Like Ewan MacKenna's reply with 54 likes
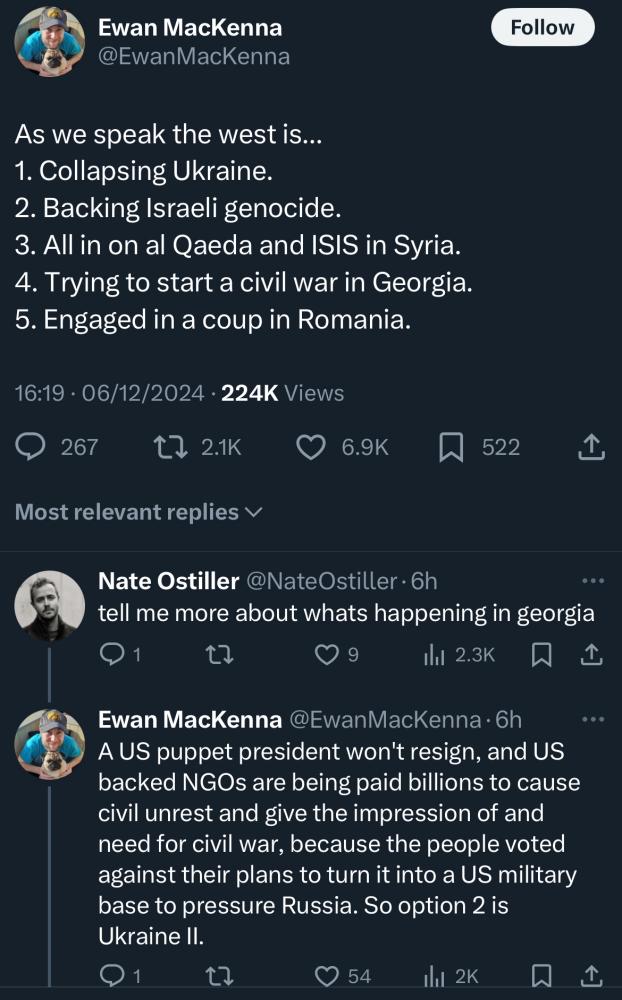The height and width of the screenshot is (1000, 622). [x=327, y=975]
